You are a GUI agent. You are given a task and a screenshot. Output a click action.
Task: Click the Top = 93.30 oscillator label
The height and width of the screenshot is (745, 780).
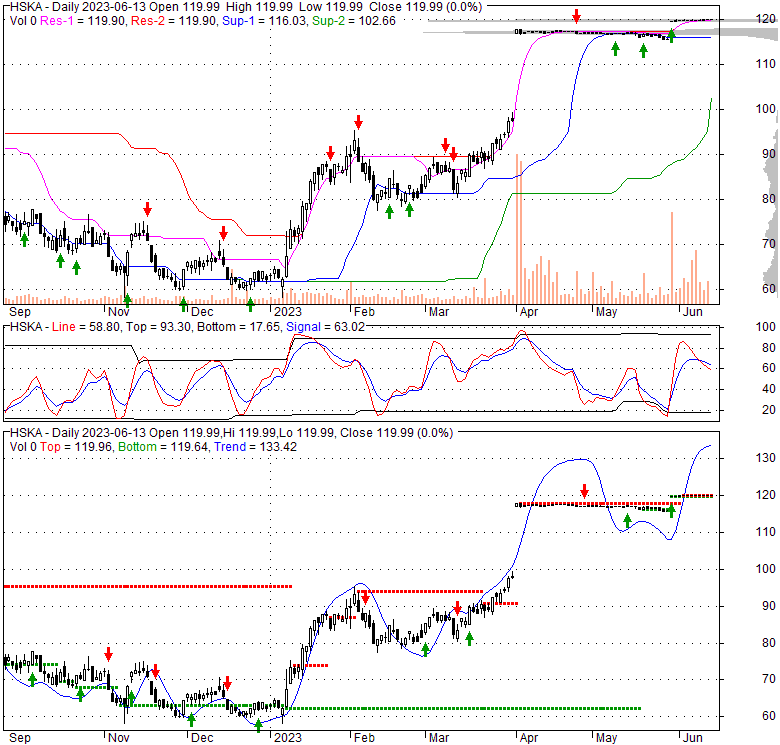tap(158, 327)
